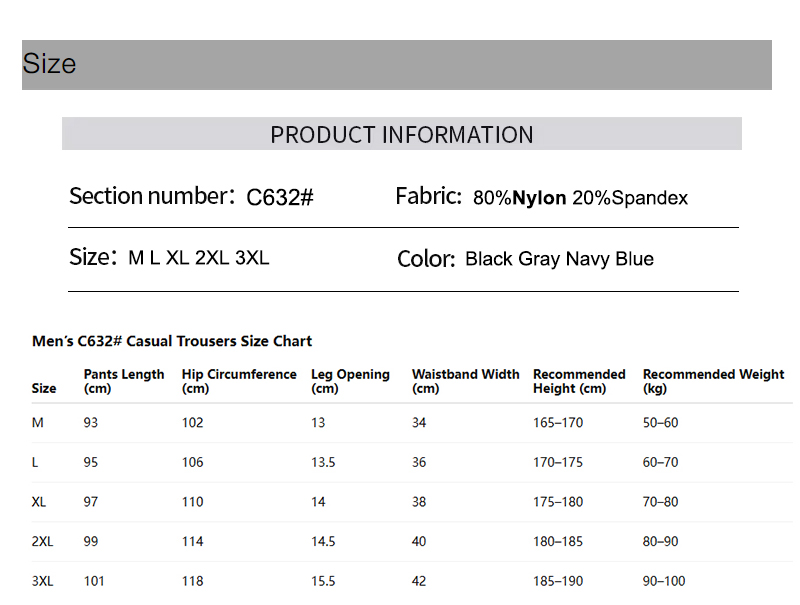Select the M size row label
800x605 pixels.
(38, 423)
